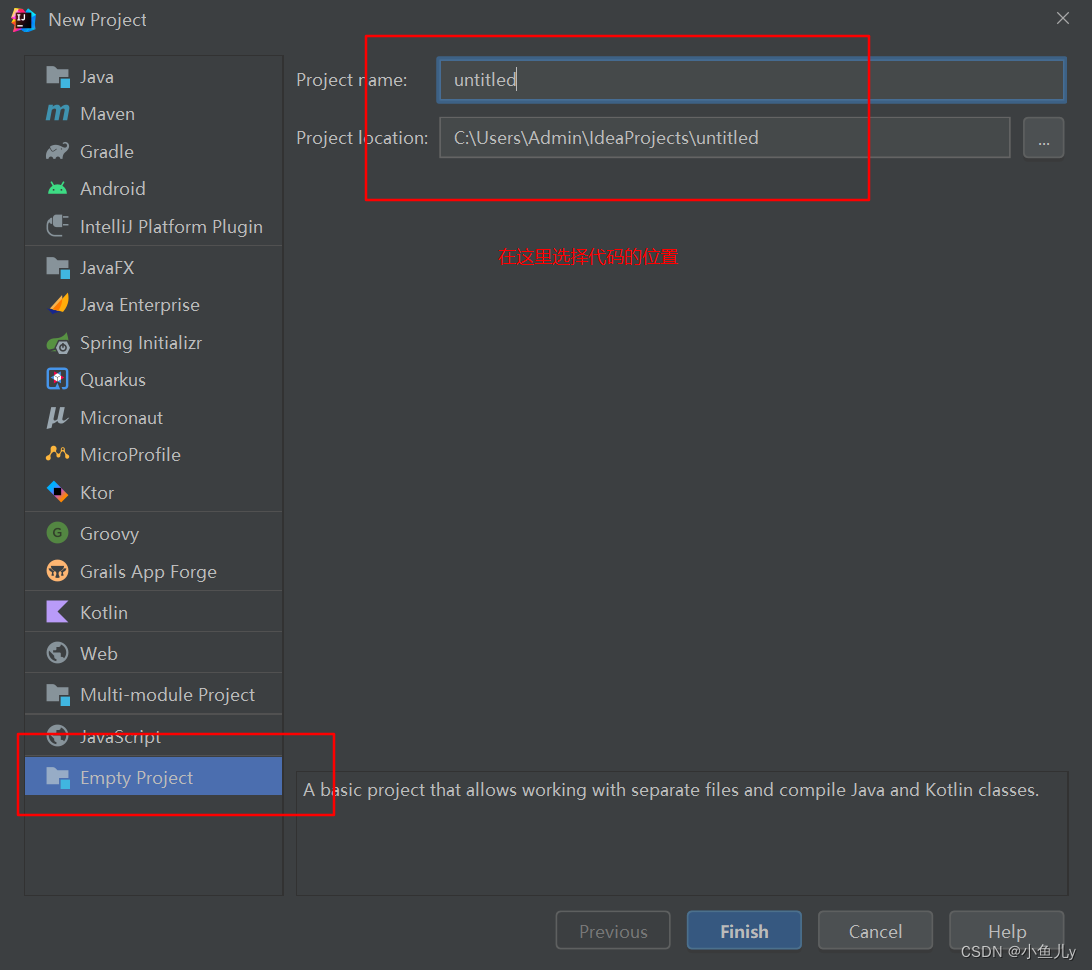Select the Groovy label
The width and height of the screenshot is (1092, 970).
point(109,534)
